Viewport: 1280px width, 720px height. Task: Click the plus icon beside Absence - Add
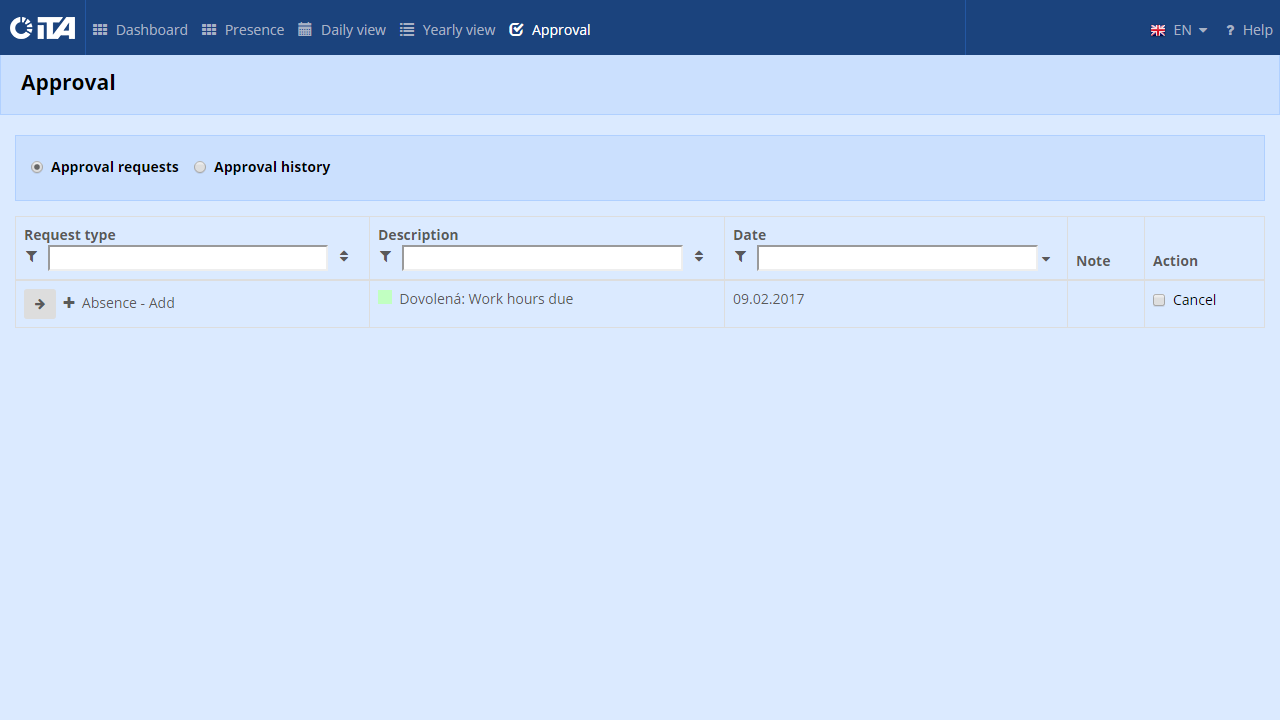coord(69,302)
